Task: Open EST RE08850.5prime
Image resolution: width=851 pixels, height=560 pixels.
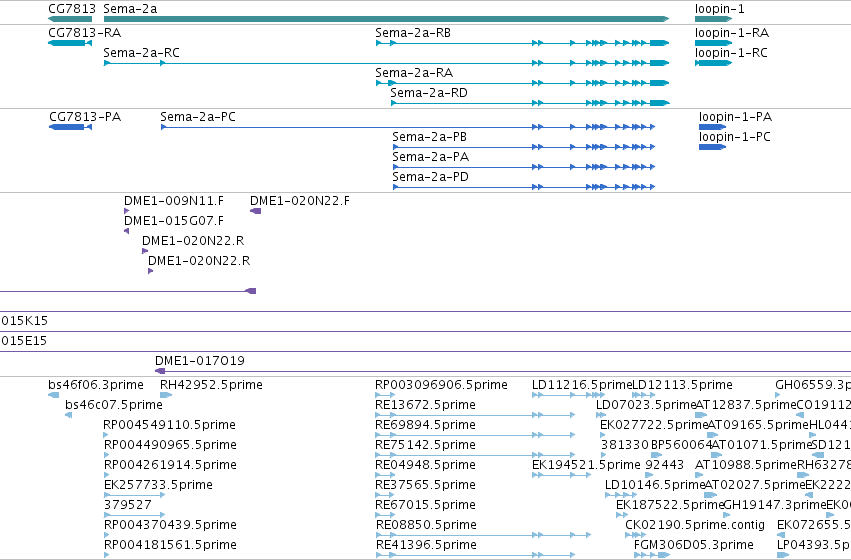Action: [x=426, y=525]
